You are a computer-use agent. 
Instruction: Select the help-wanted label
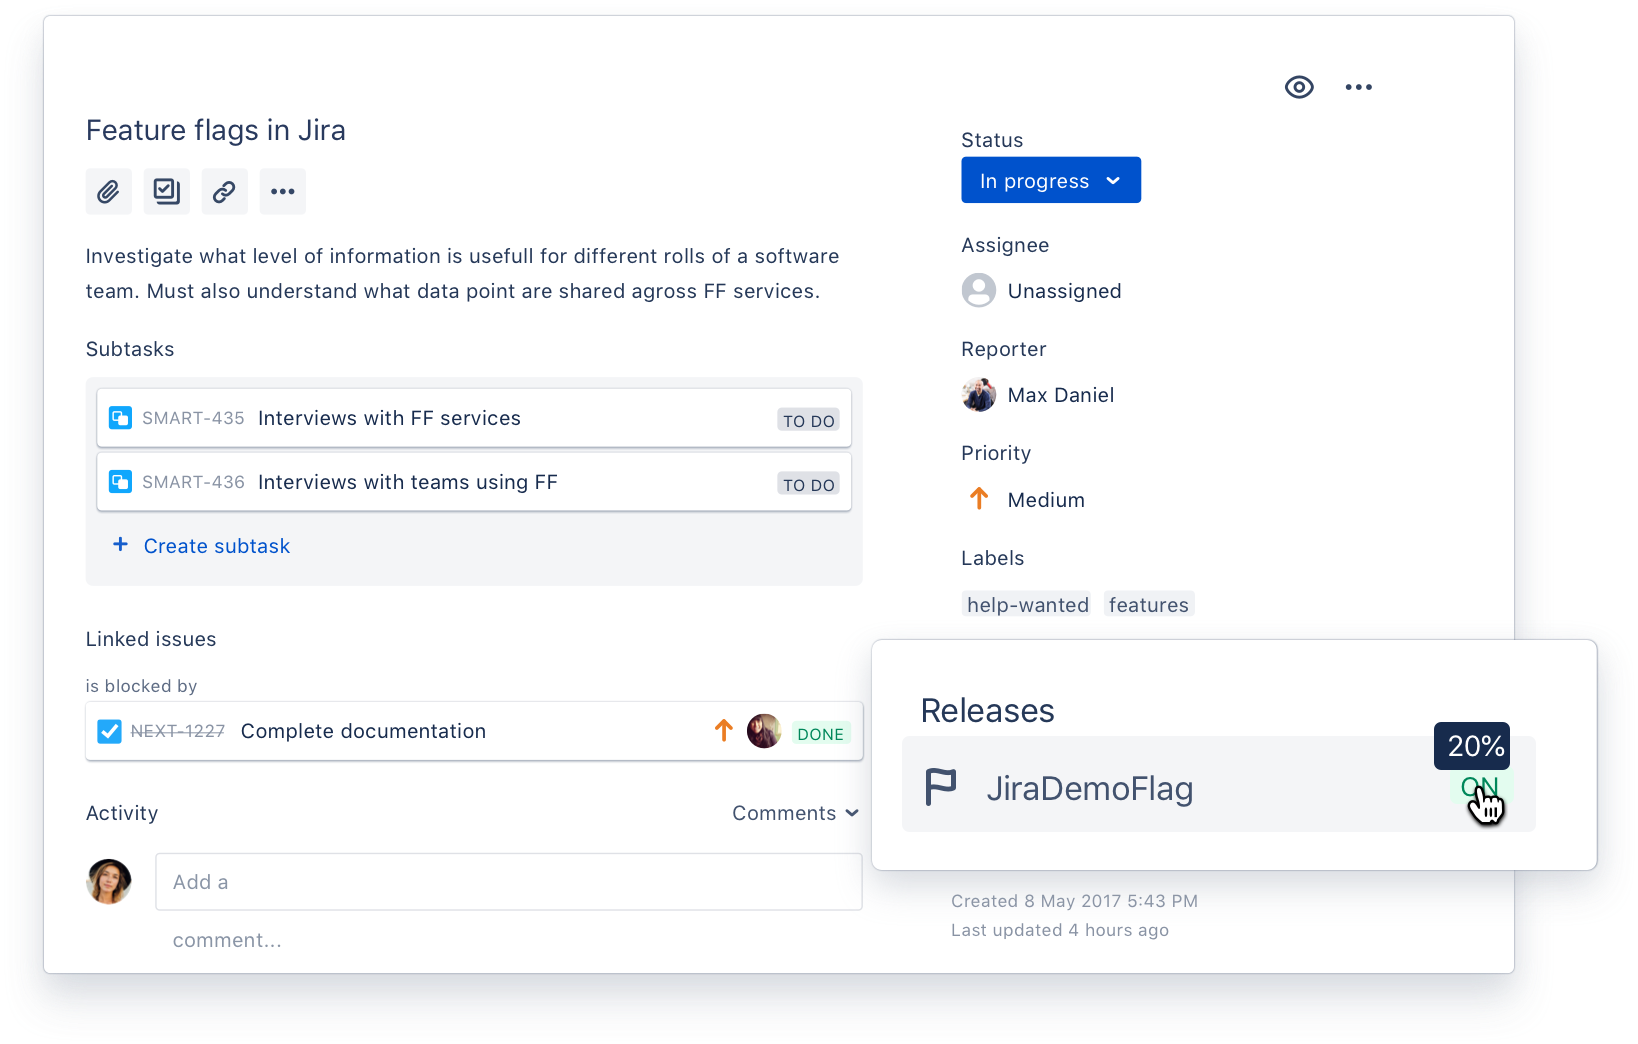(1026, 604)
